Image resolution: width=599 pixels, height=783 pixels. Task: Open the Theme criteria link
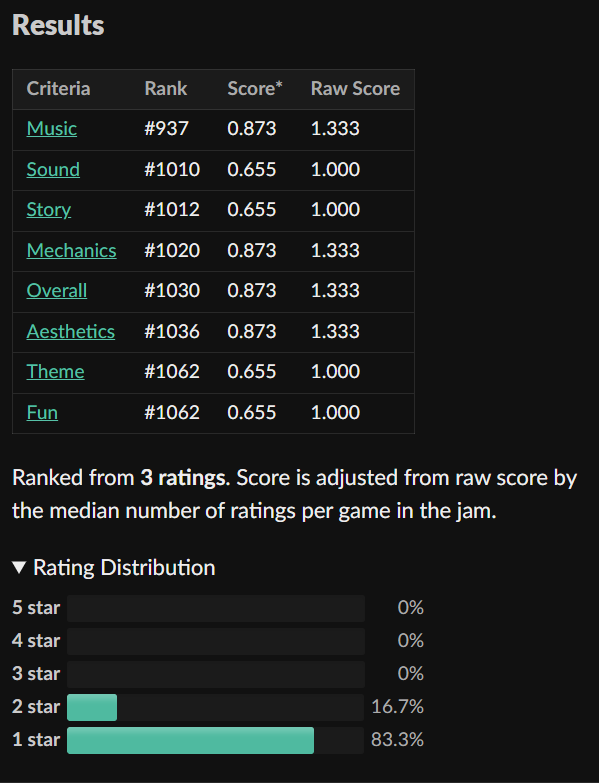pyautogui.click(x=55, y=372)
